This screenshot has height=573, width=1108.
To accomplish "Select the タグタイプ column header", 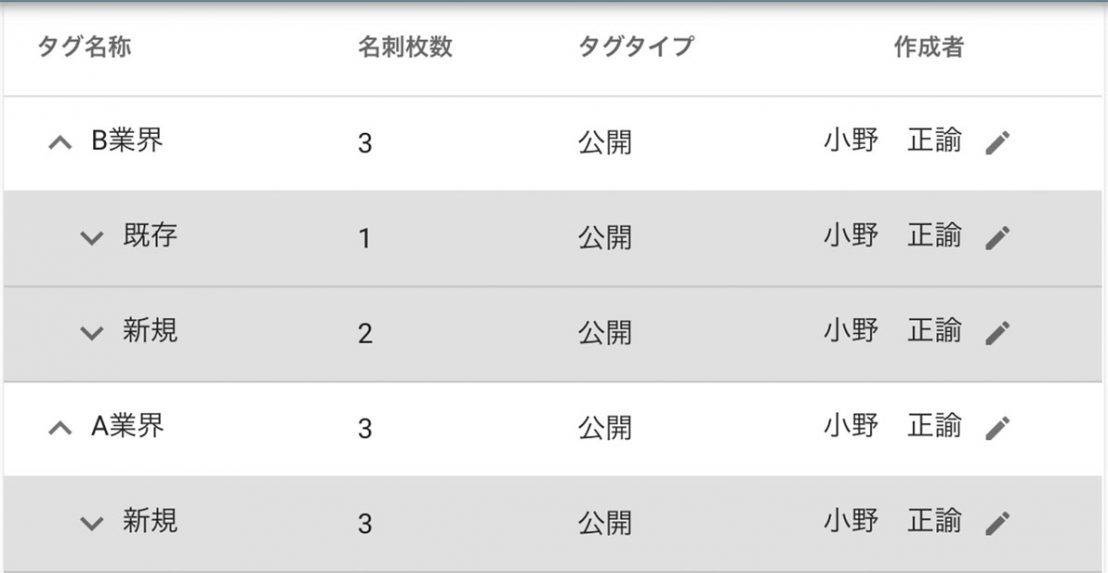I will coord(635,47).
